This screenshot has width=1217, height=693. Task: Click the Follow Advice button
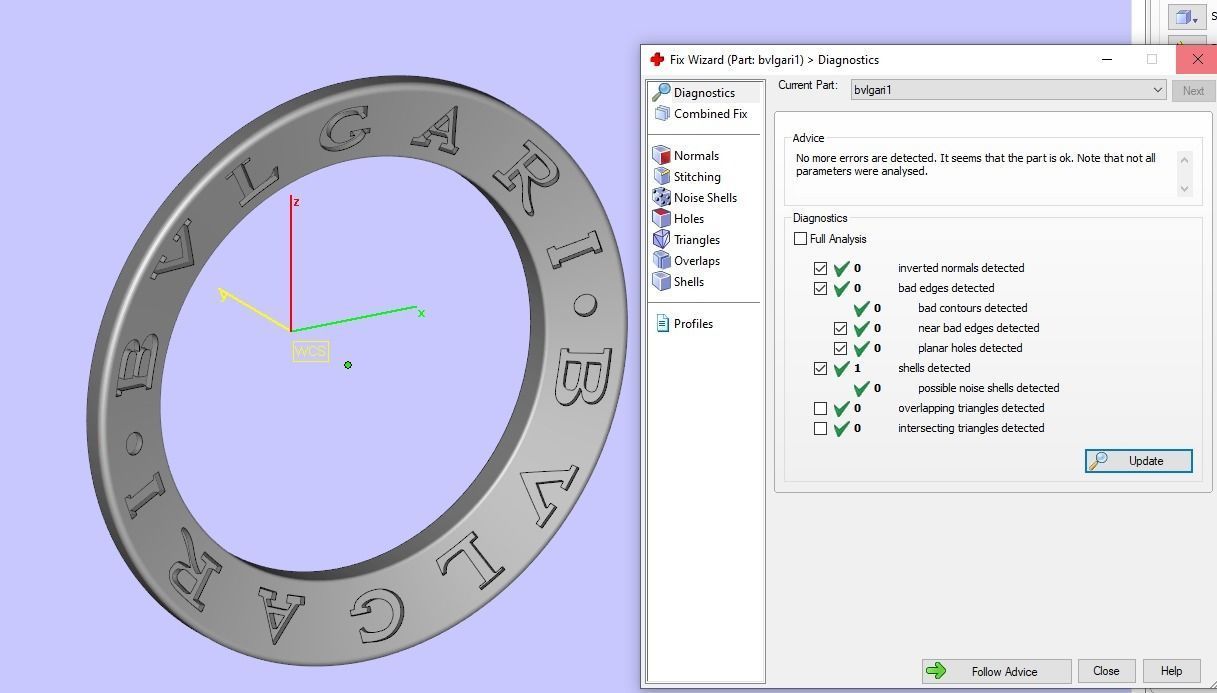click(996, 671)
